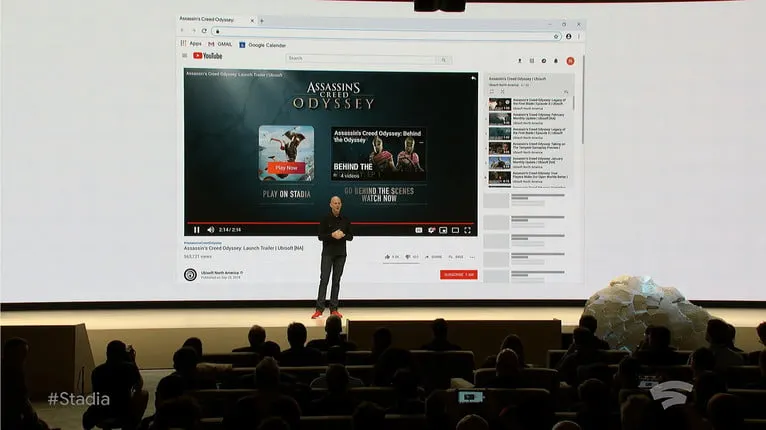Go back in the browser

[x=183, y=30]
